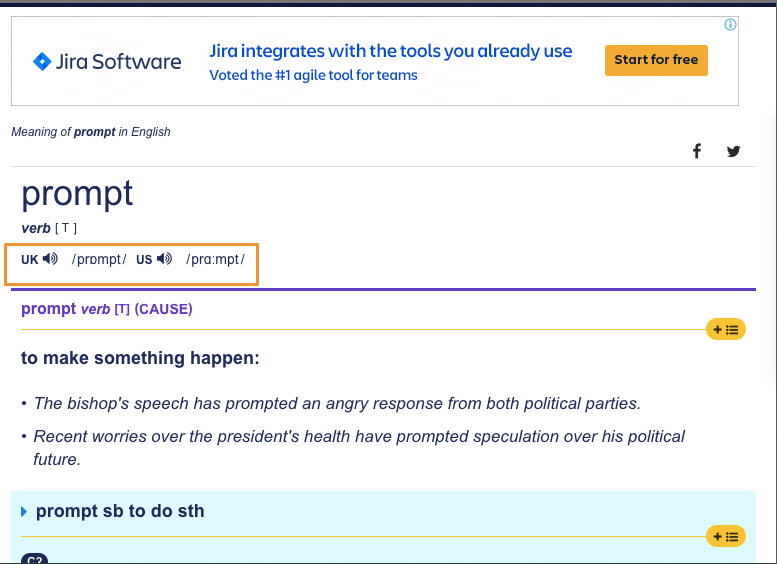Share the entry on Twitter
This screenshot has height=564, width=777.
click(733, 151)
